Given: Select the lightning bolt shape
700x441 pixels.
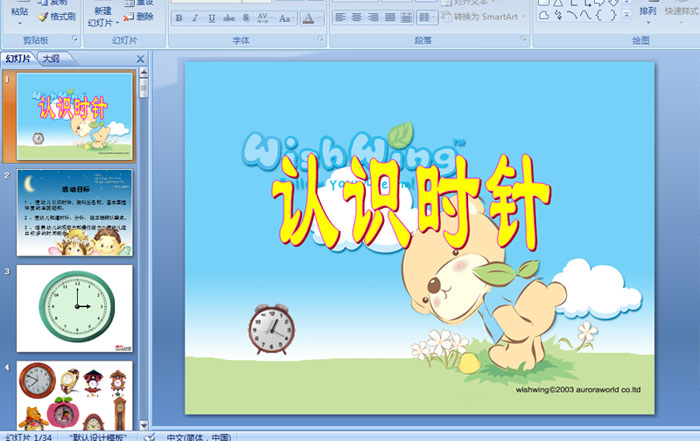Looking at the screenshot, I should coord(558,16).
